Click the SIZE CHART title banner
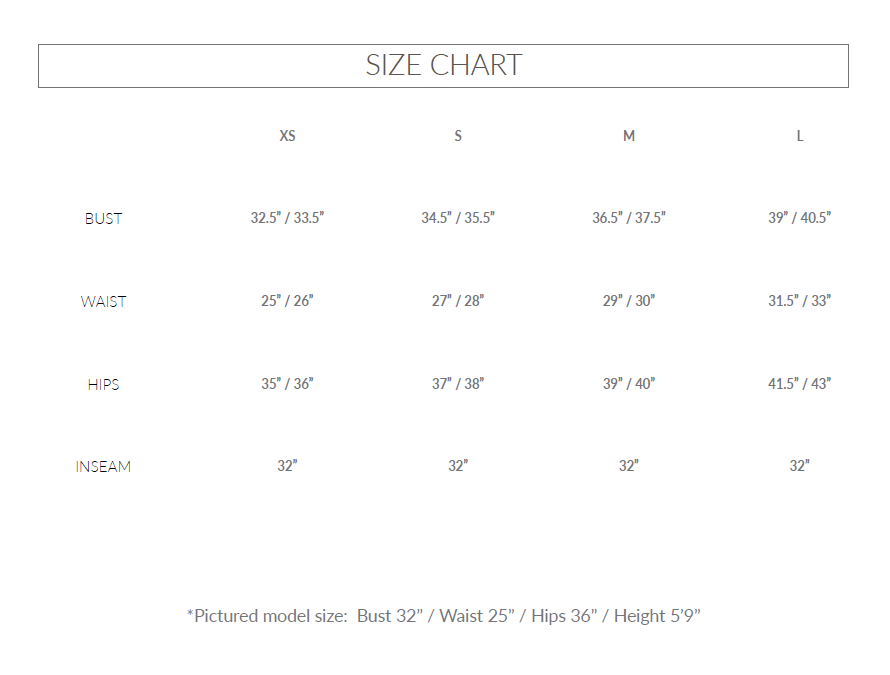 coord(443,66)
